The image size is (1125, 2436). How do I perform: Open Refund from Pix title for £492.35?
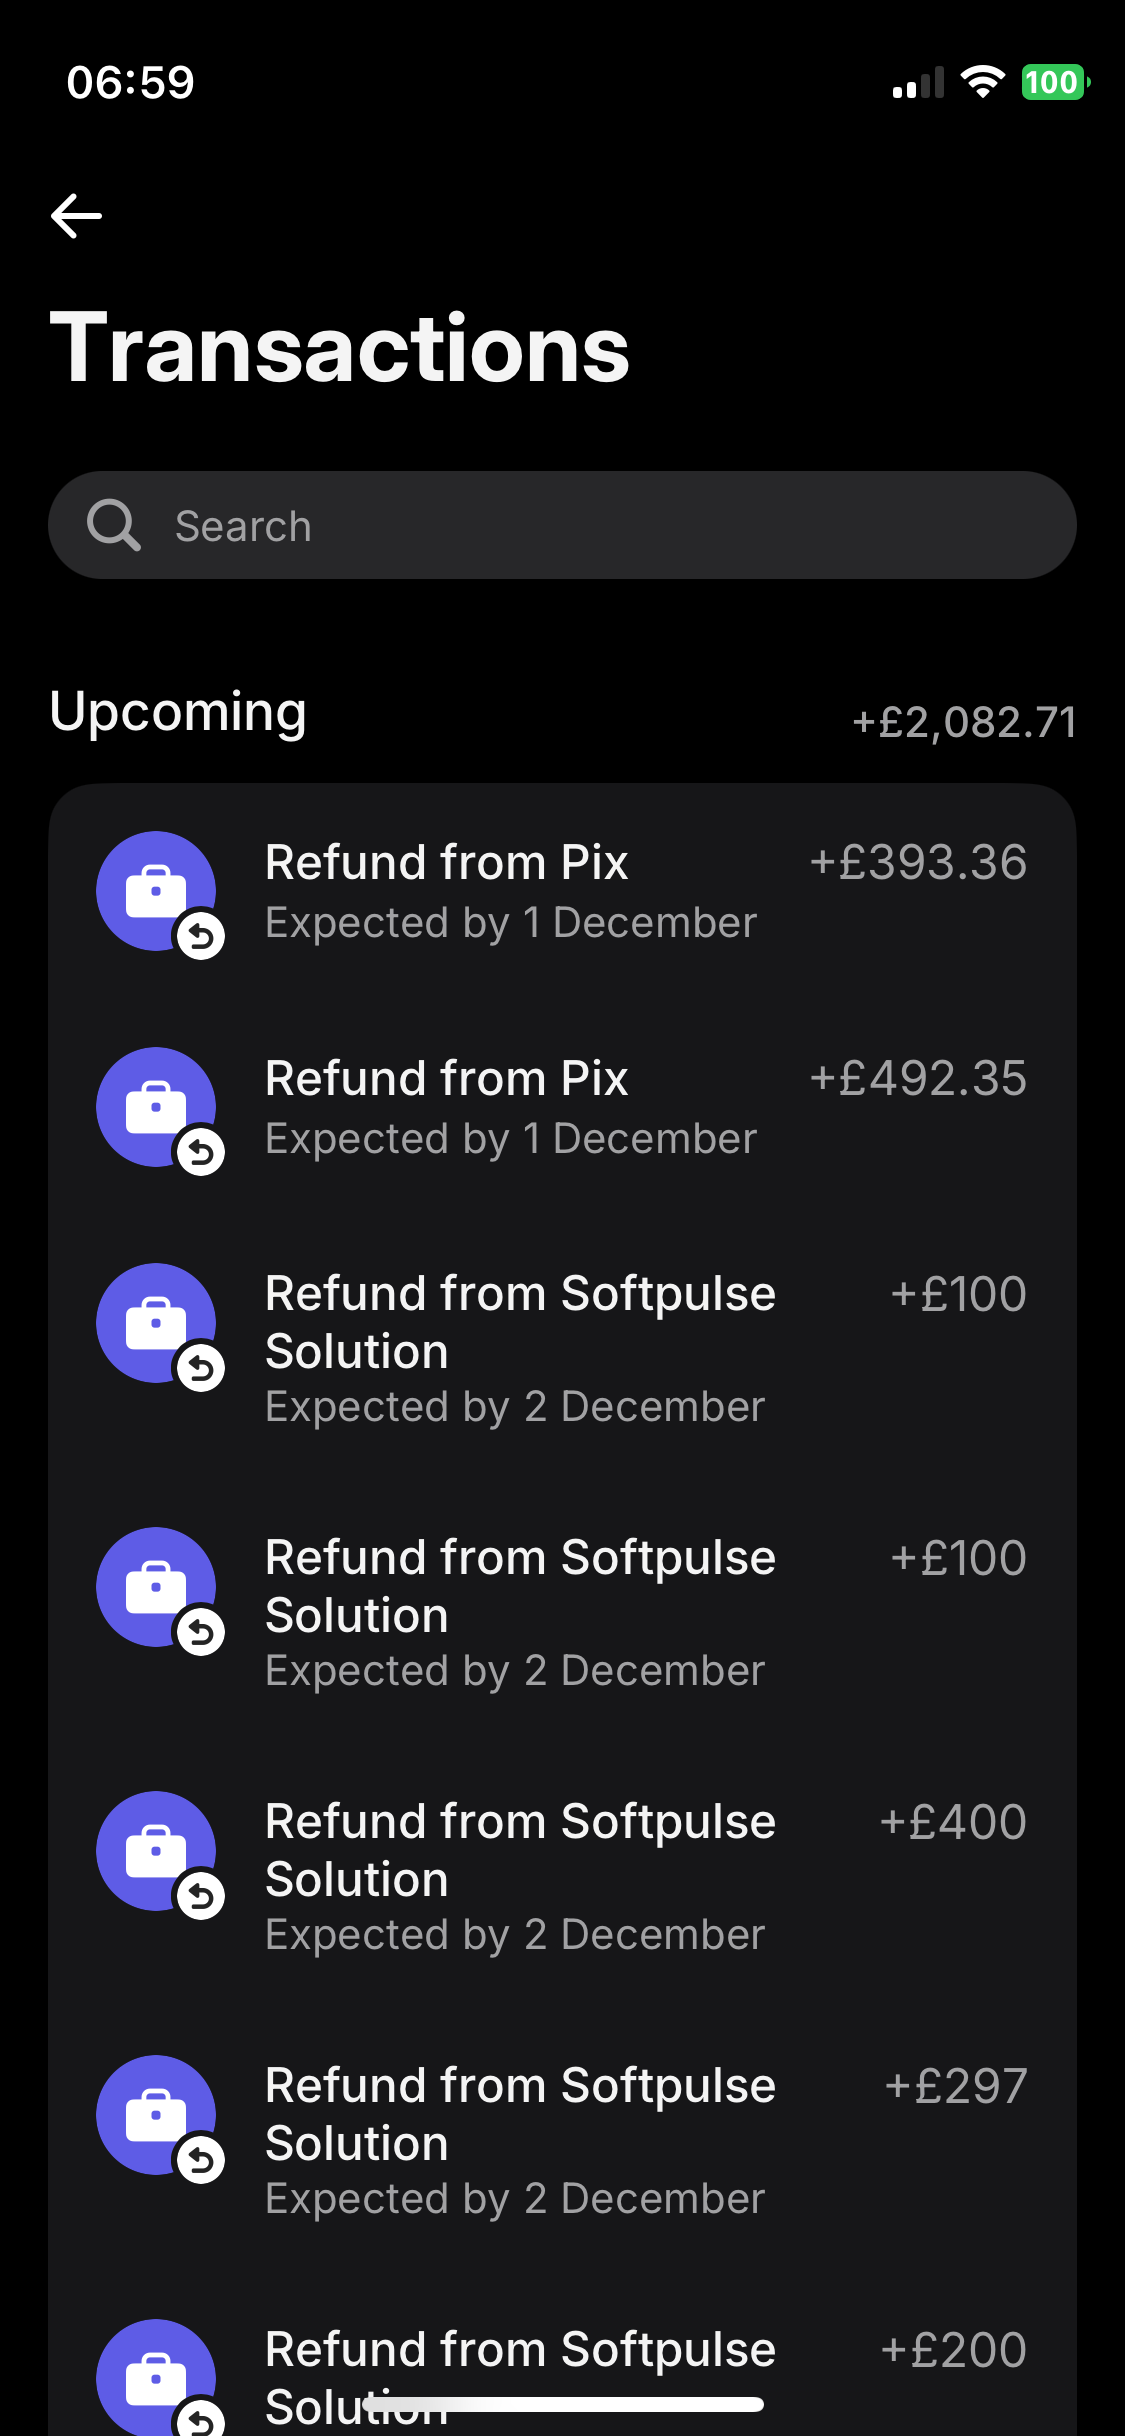click(x=446, y=1078)
